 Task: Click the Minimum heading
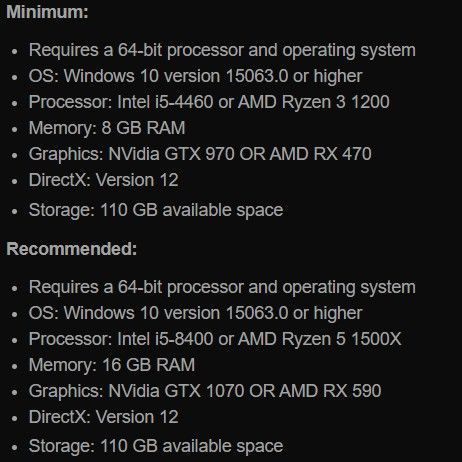click(47, 12)
